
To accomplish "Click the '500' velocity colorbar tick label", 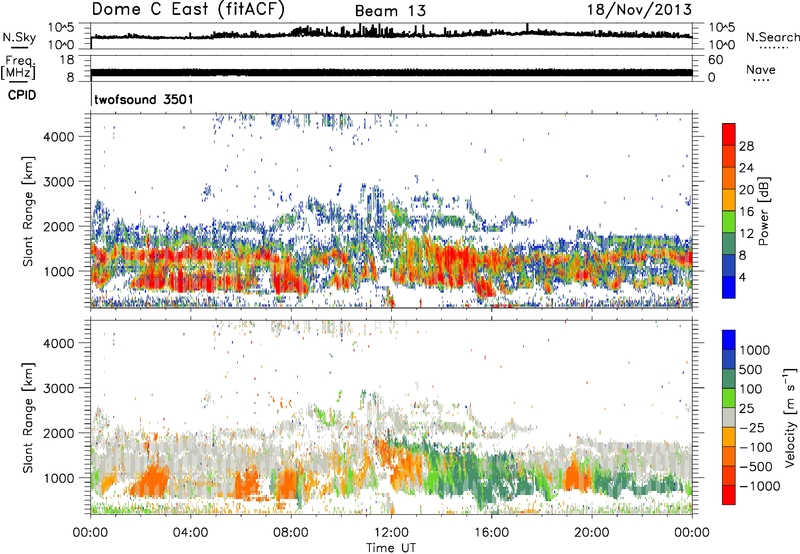I will click(x=753, y=369).
